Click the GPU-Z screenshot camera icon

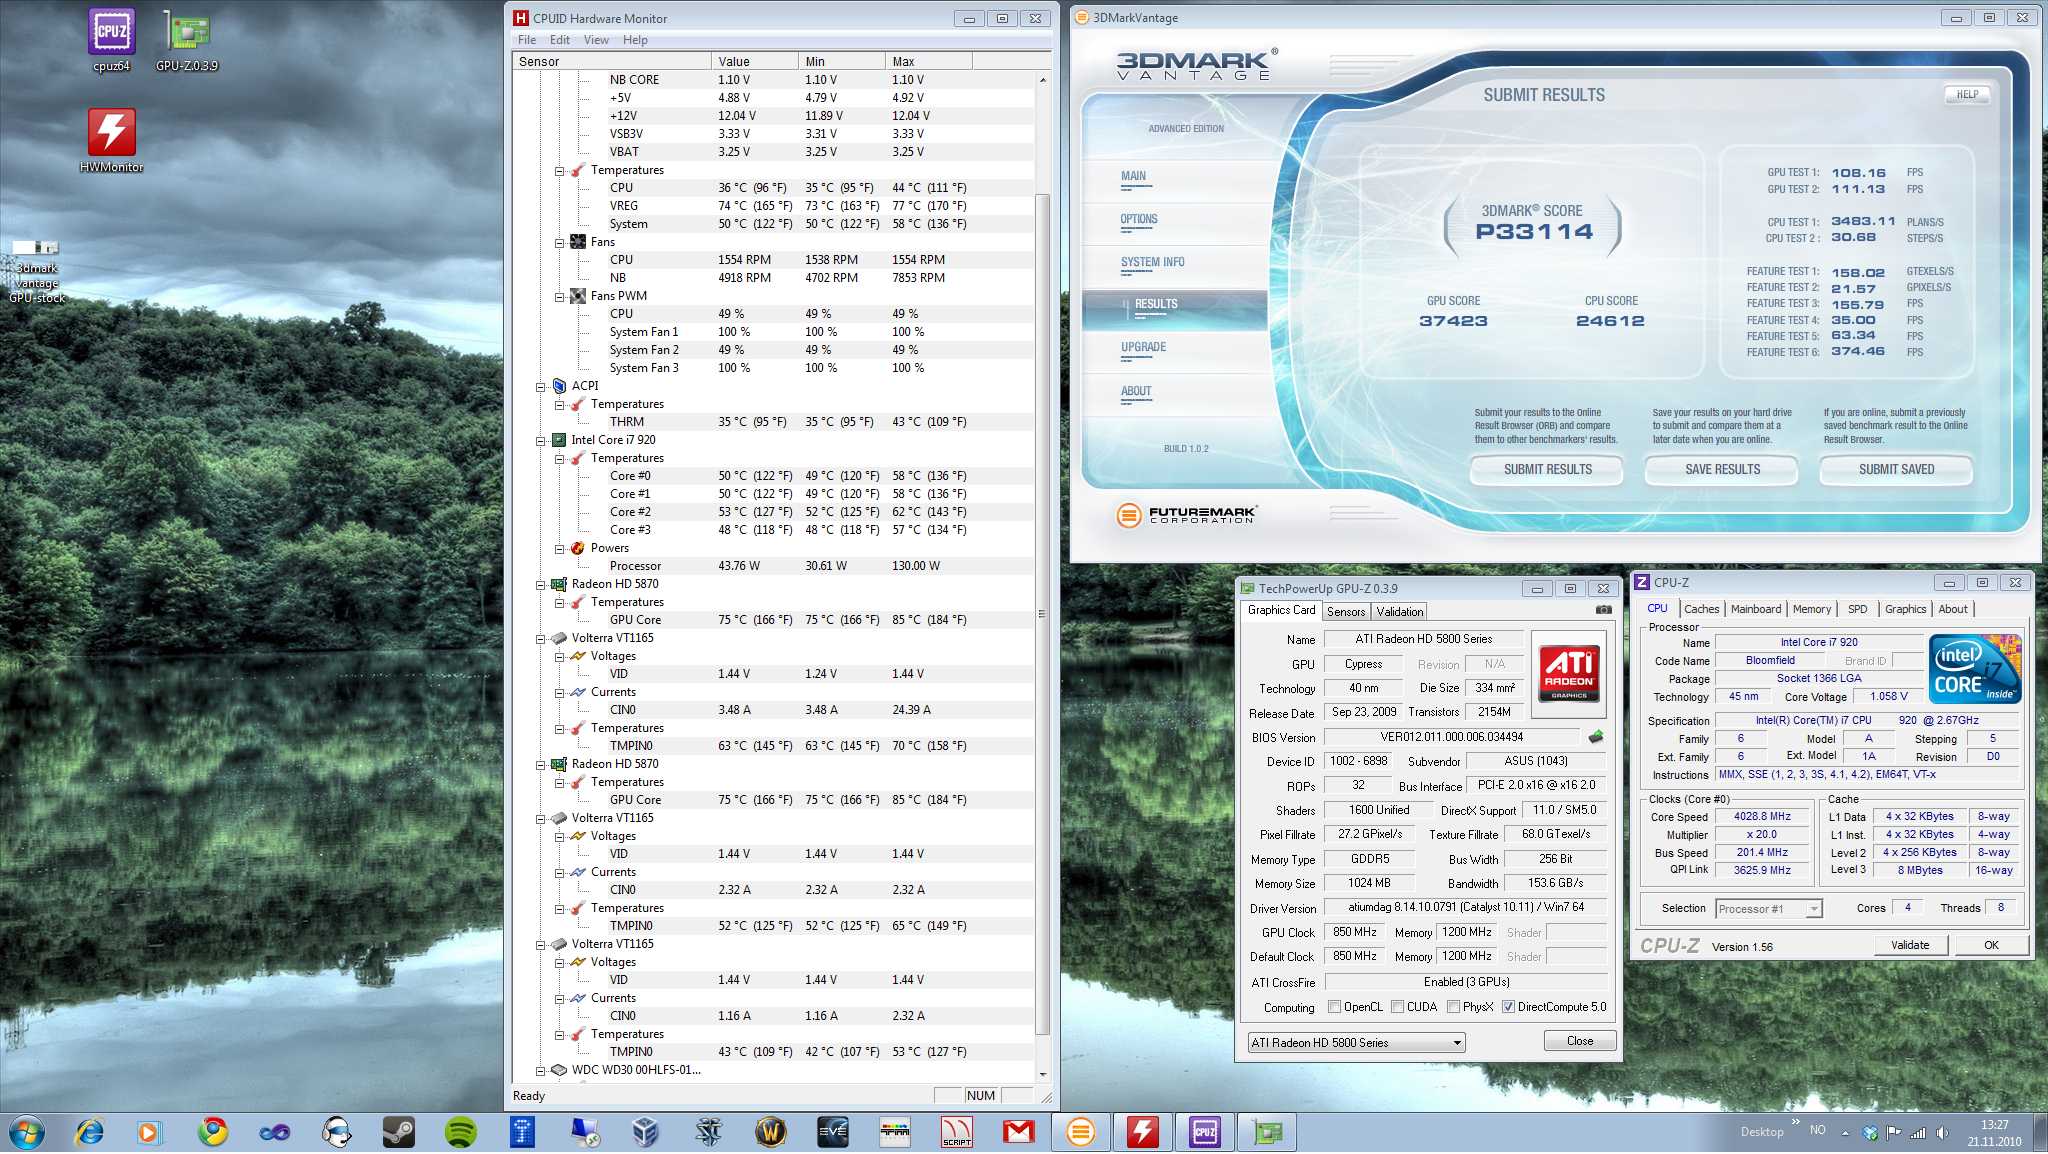(1603, 609)
